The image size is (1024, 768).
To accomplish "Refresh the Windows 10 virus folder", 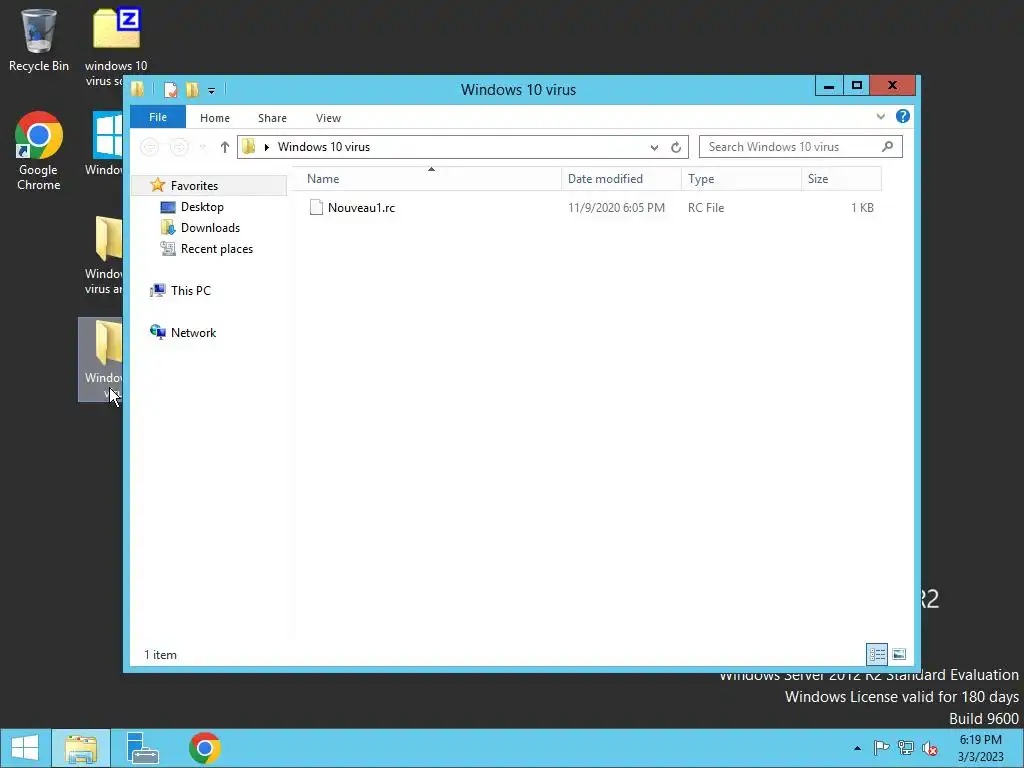I will (676, 148).
